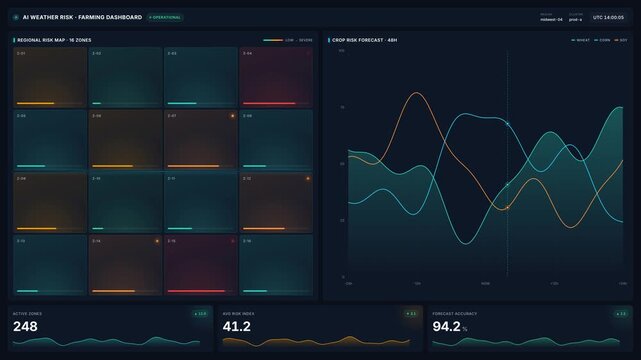Toggle the WHEAT series in chart legend

(580, 40)
